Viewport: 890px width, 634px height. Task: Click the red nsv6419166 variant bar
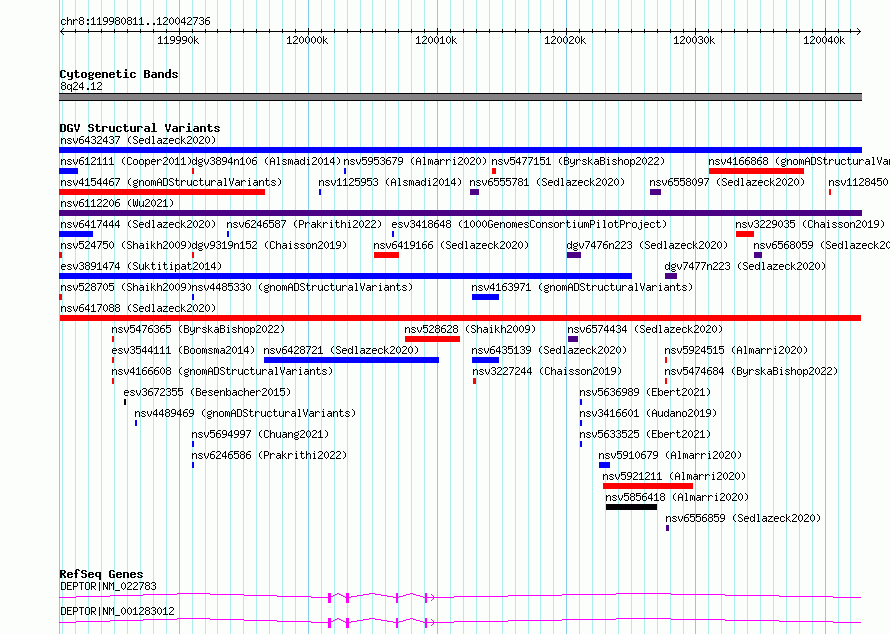pyautogui.click(x=387, y=255)
